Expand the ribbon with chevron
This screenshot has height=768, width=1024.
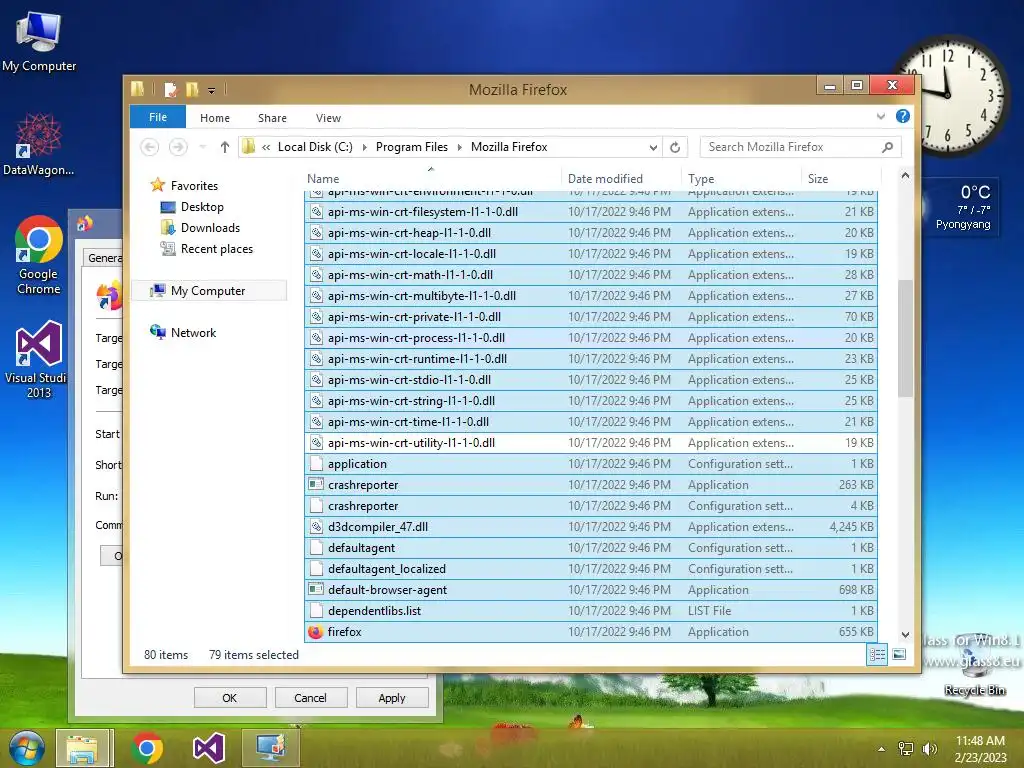click(881, 116)
